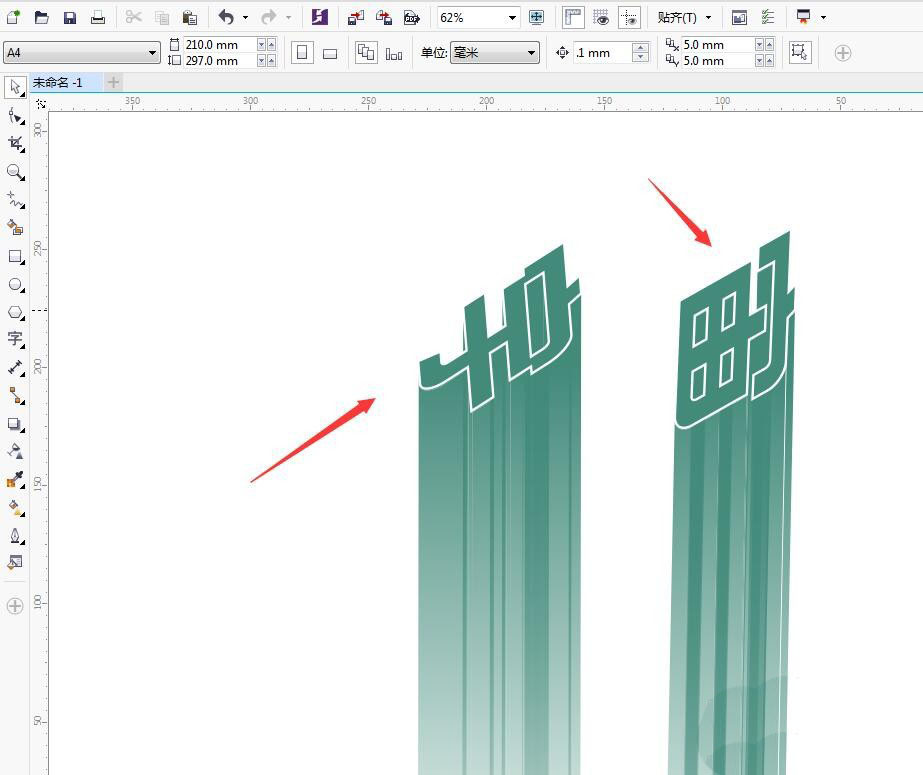
Task: Select the Pick (arrow) tool
Action: click(x=15, y=88)
